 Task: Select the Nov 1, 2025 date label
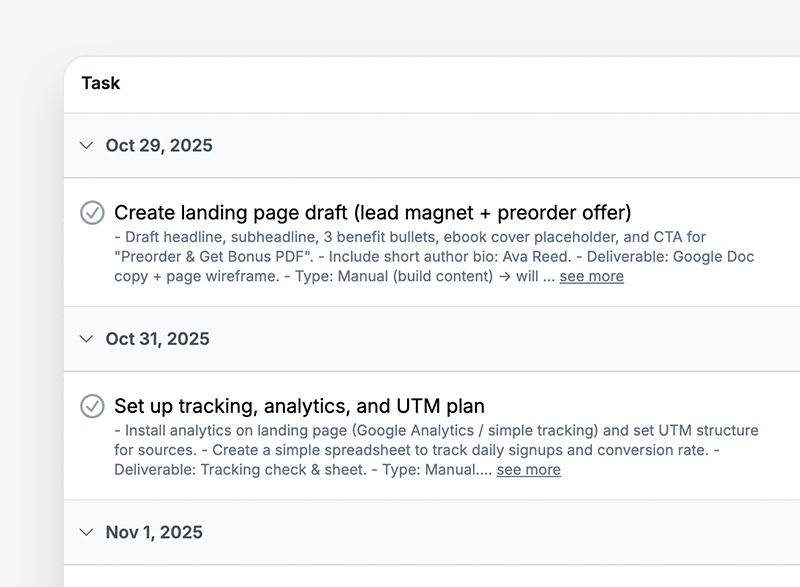(x=154, y=532)
